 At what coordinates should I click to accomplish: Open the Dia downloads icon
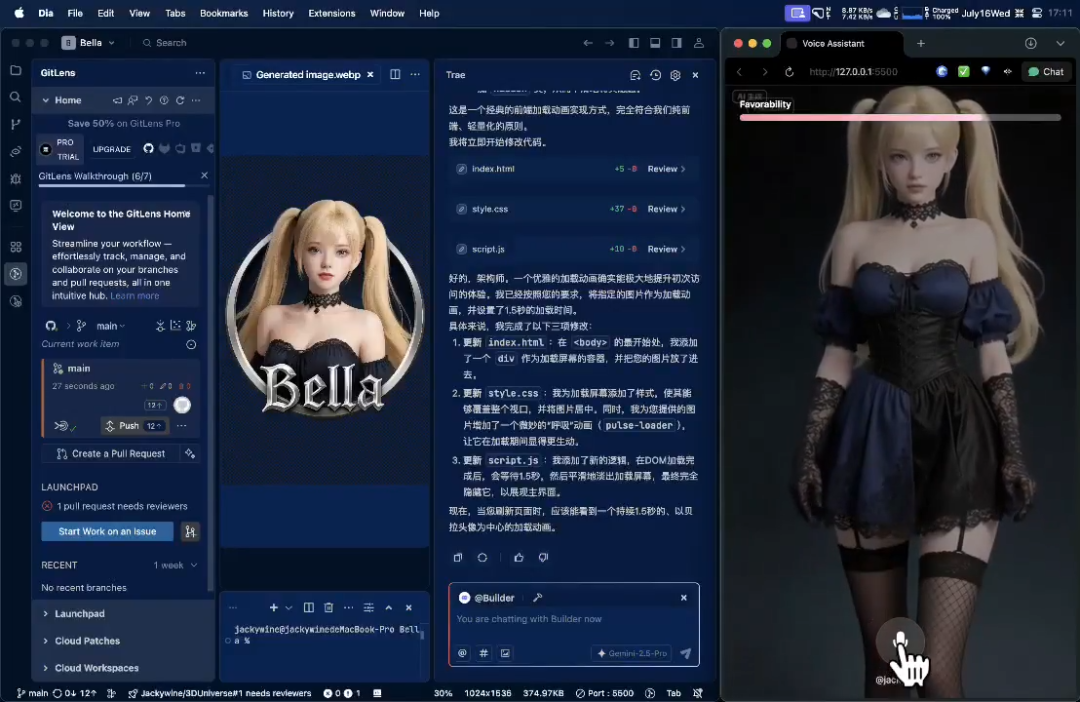(1030, 43)
